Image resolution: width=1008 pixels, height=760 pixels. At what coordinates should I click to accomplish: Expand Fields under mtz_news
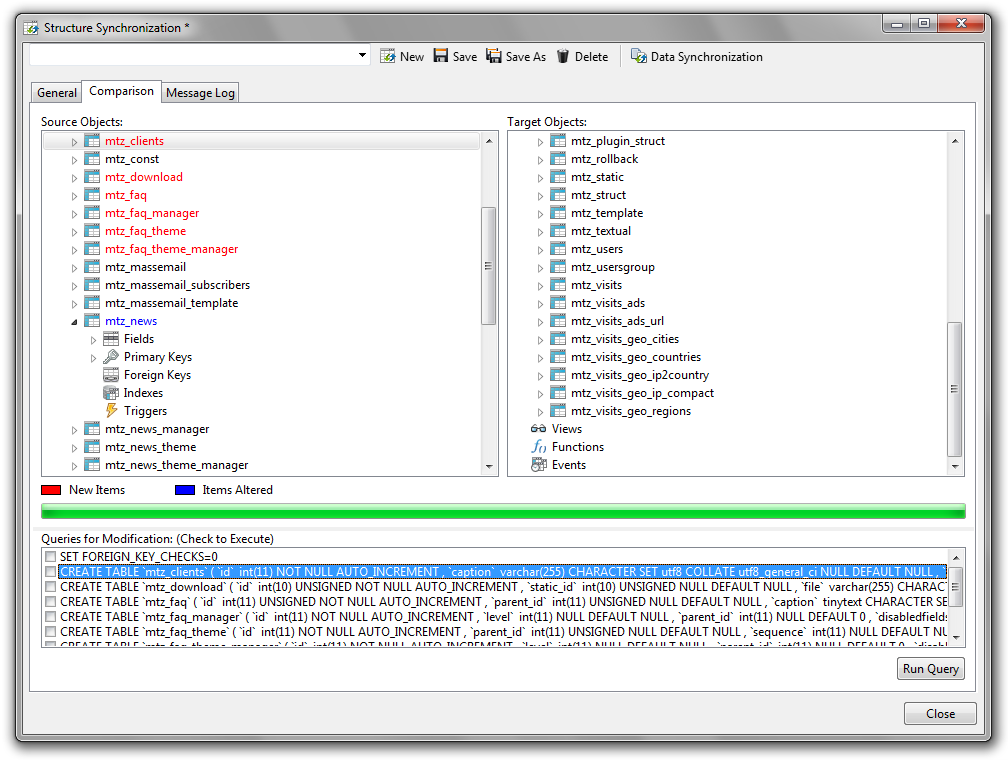coord(93,340)
